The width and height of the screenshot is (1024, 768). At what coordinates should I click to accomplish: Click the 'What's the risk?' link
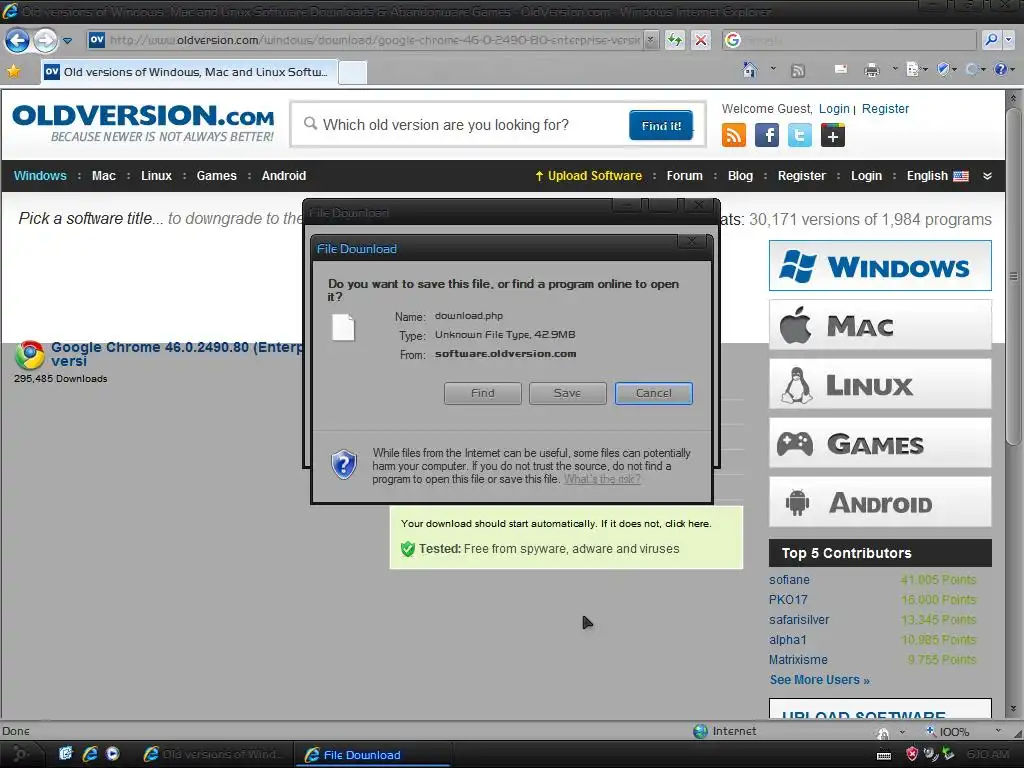(601, 479)
